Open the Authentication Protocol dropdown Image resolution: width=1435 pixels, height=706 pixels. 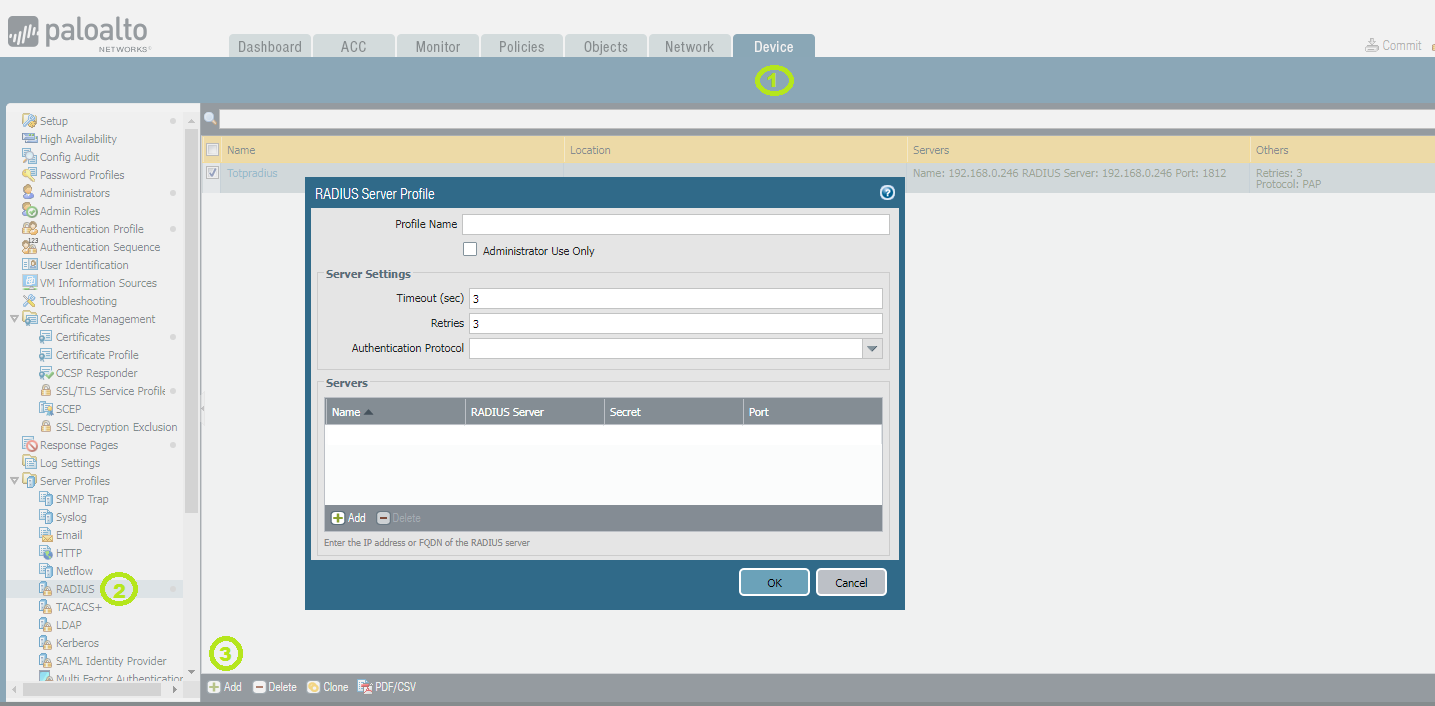click(x=872, y=349)
